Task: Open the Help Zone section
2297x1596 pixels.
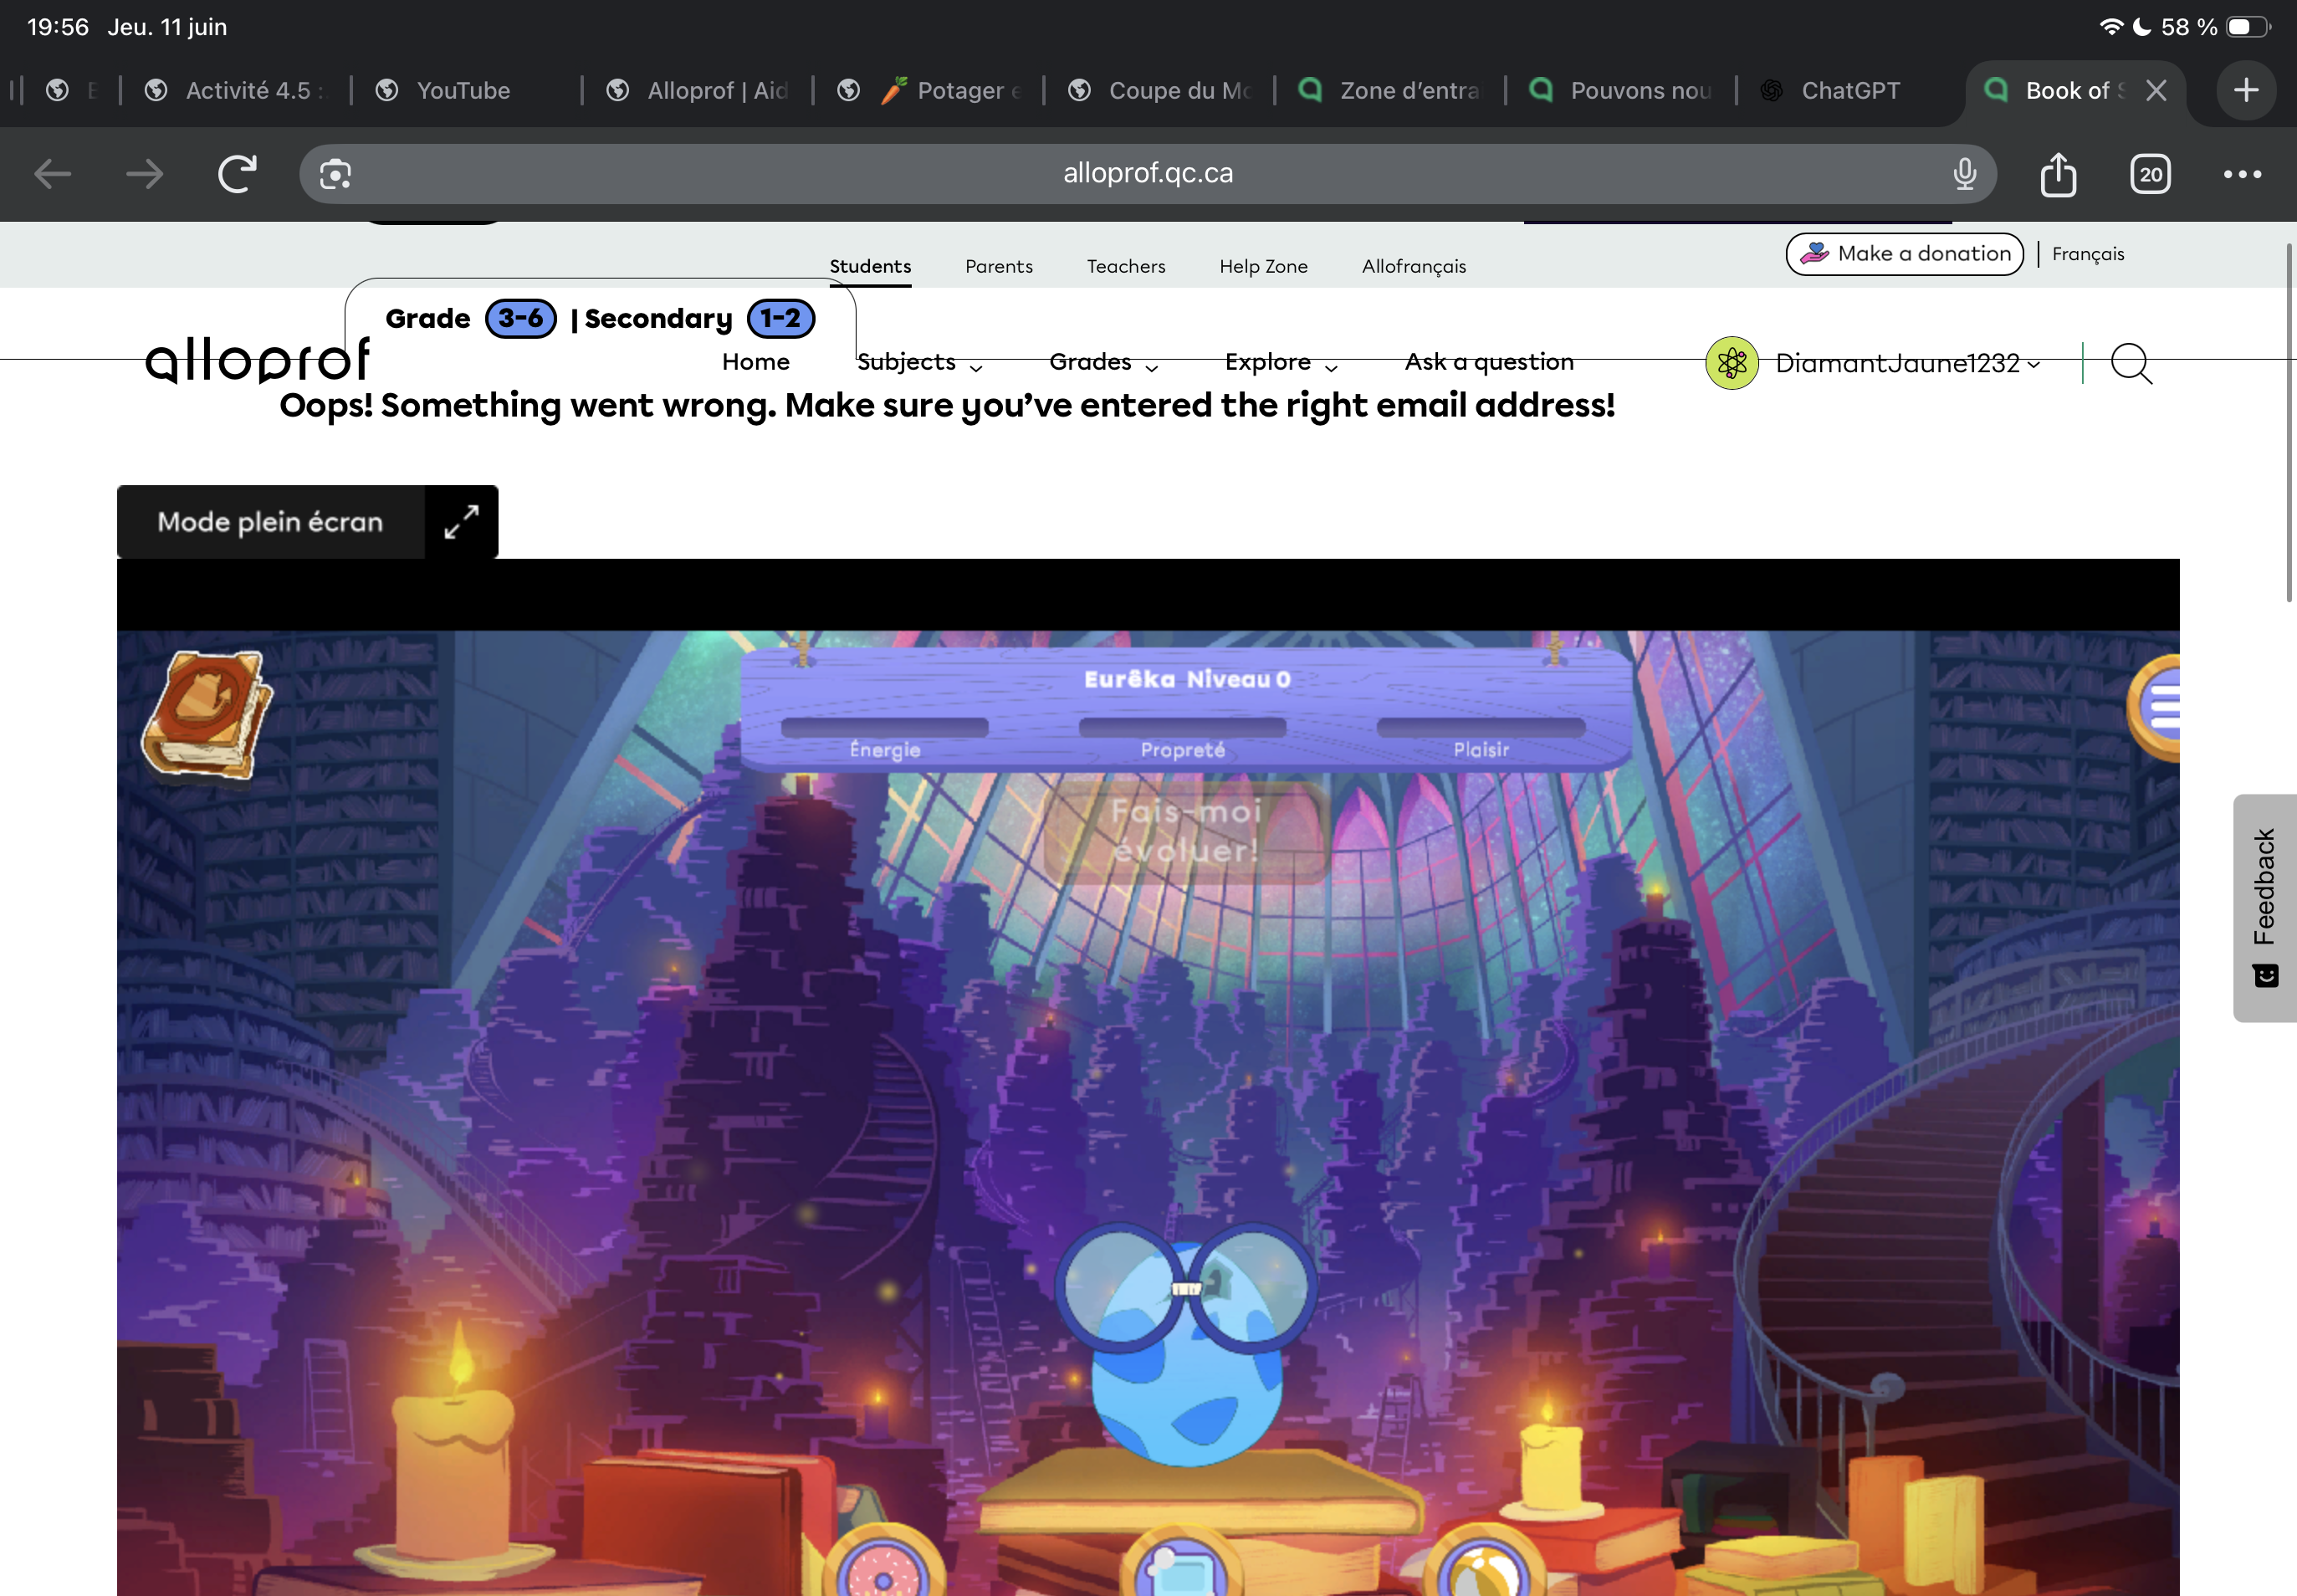Action: (x=1263, y=266)
